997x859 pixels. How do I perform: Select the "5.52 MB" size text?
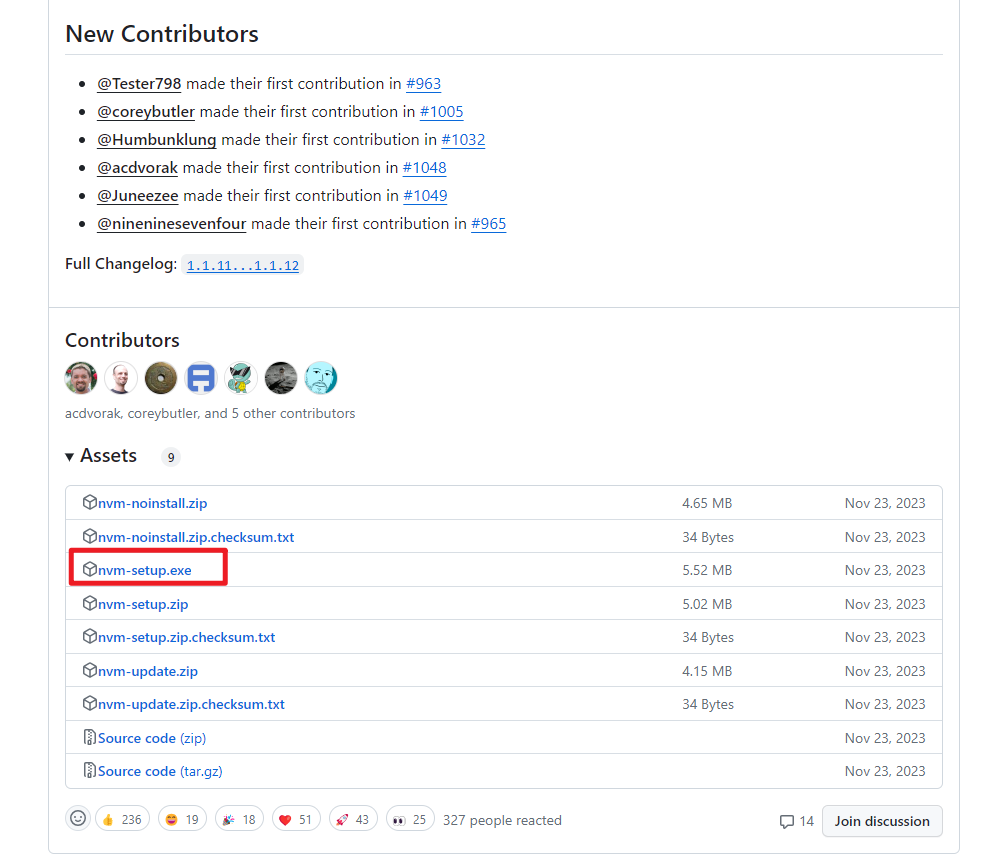[x=707, y=570]
